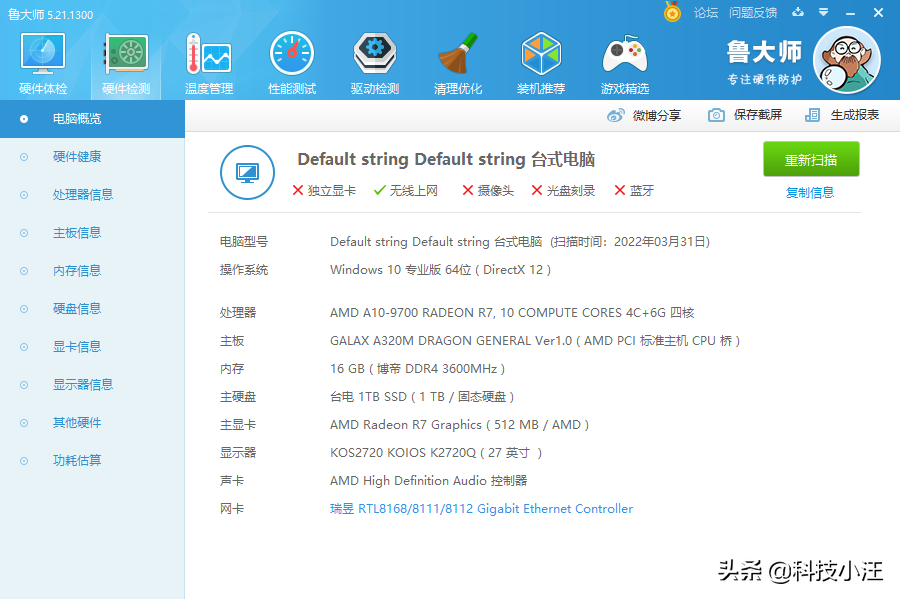Share to Weibo via 微博分享
This screenshot has width=900, height=599.
tap(644, 115)
